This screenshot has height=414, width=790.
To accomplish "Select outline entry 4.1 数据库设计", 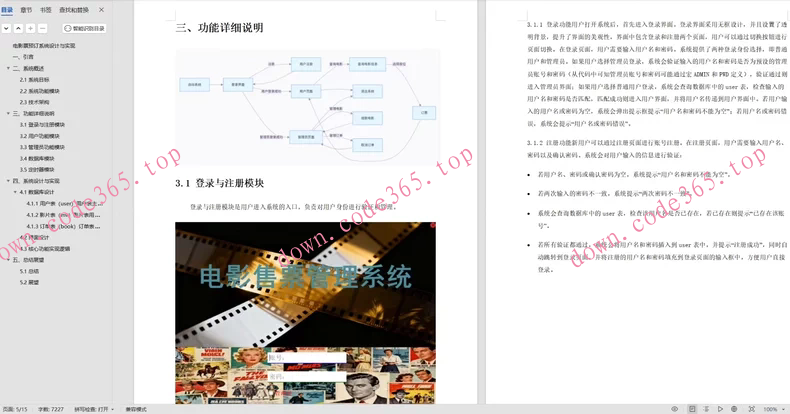I will pyautogui.click(x=37, y=192).
